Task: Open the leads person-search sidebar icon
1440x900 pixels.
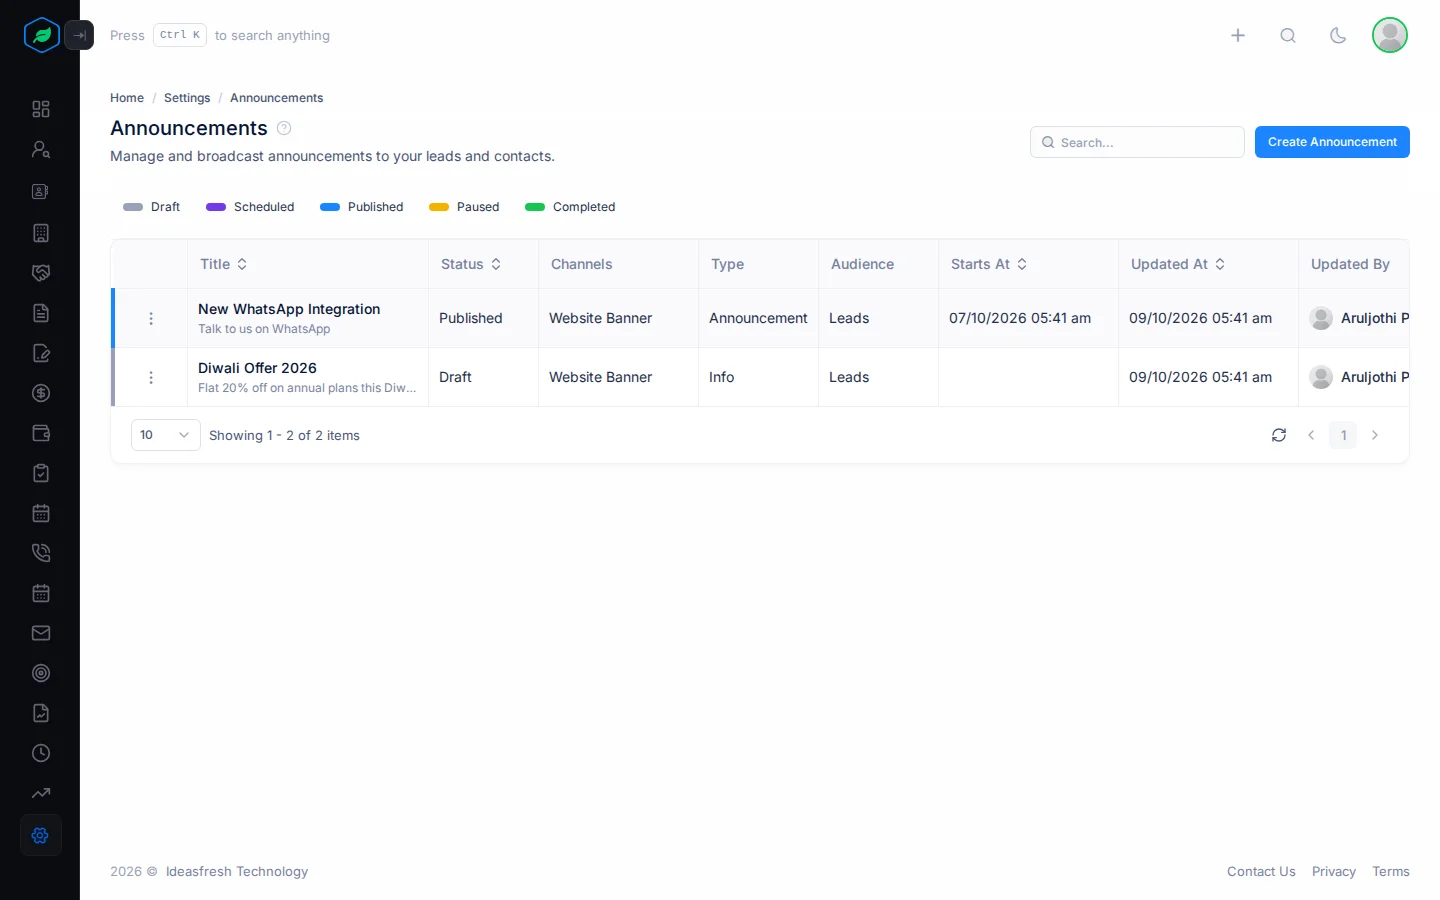Action: (x=41, y=150)
